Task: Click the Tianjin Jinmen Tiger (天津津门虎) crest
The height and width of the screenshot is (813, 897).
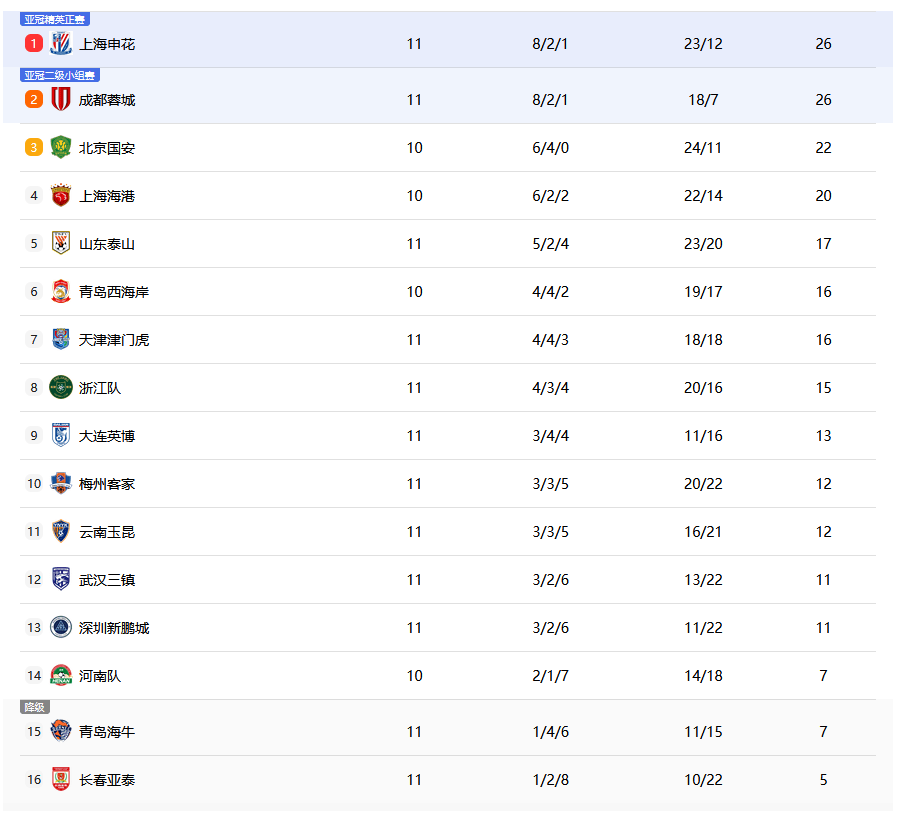Action: [61, 340]
